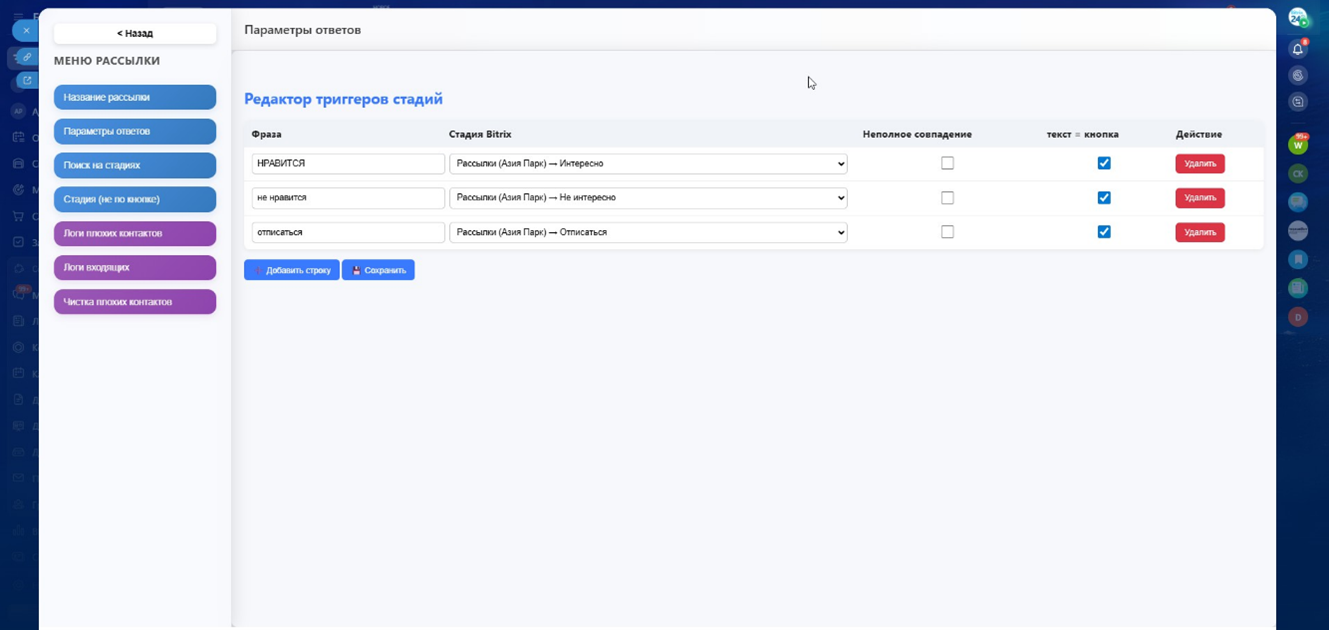Image resolution: width=1329 pixels, height=630 pixels.
Task: Click phrase field containing НРАВИТСЯ
Action: click(x=348, y=164)
